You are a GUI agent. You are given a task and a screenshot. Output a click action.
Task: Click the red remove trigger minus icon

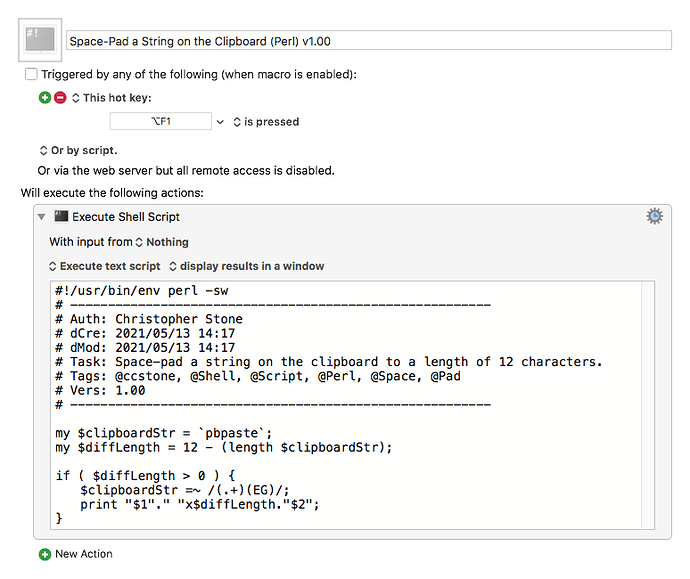[x=59, y=98]
